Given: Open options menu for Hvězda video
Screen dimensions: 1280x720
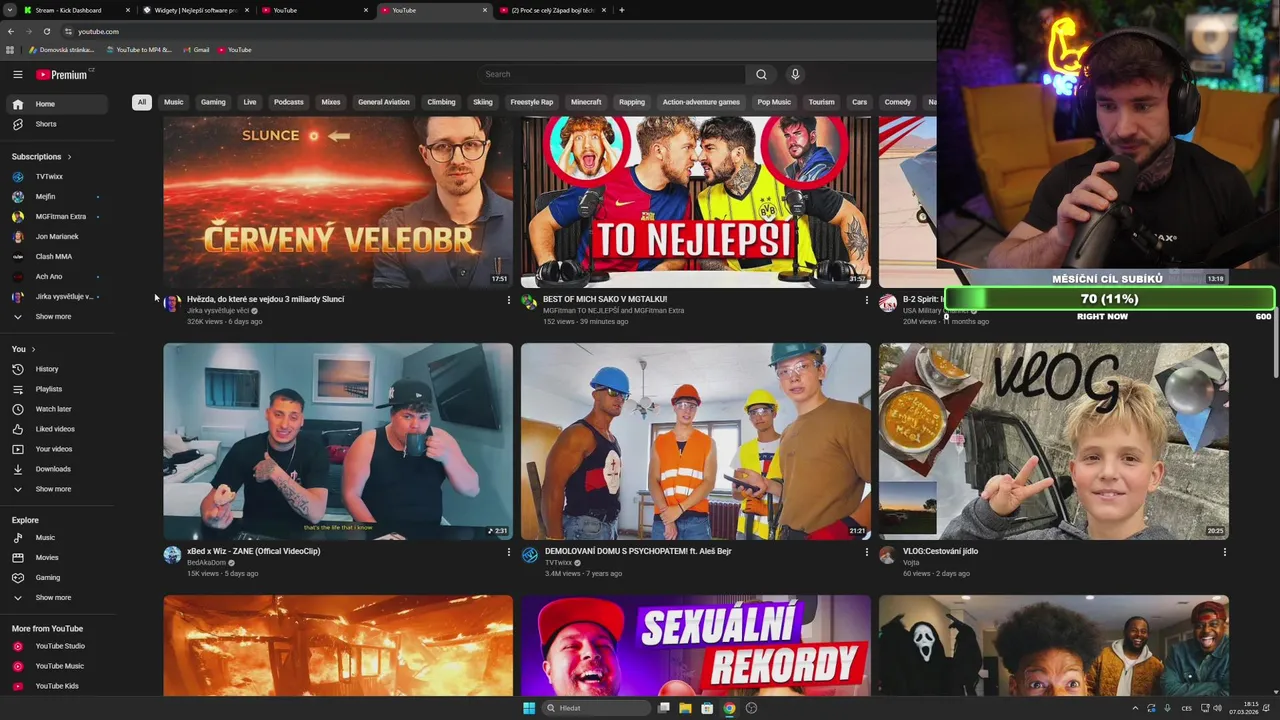Looking at the screenshot, I should [x=508, y=300].
